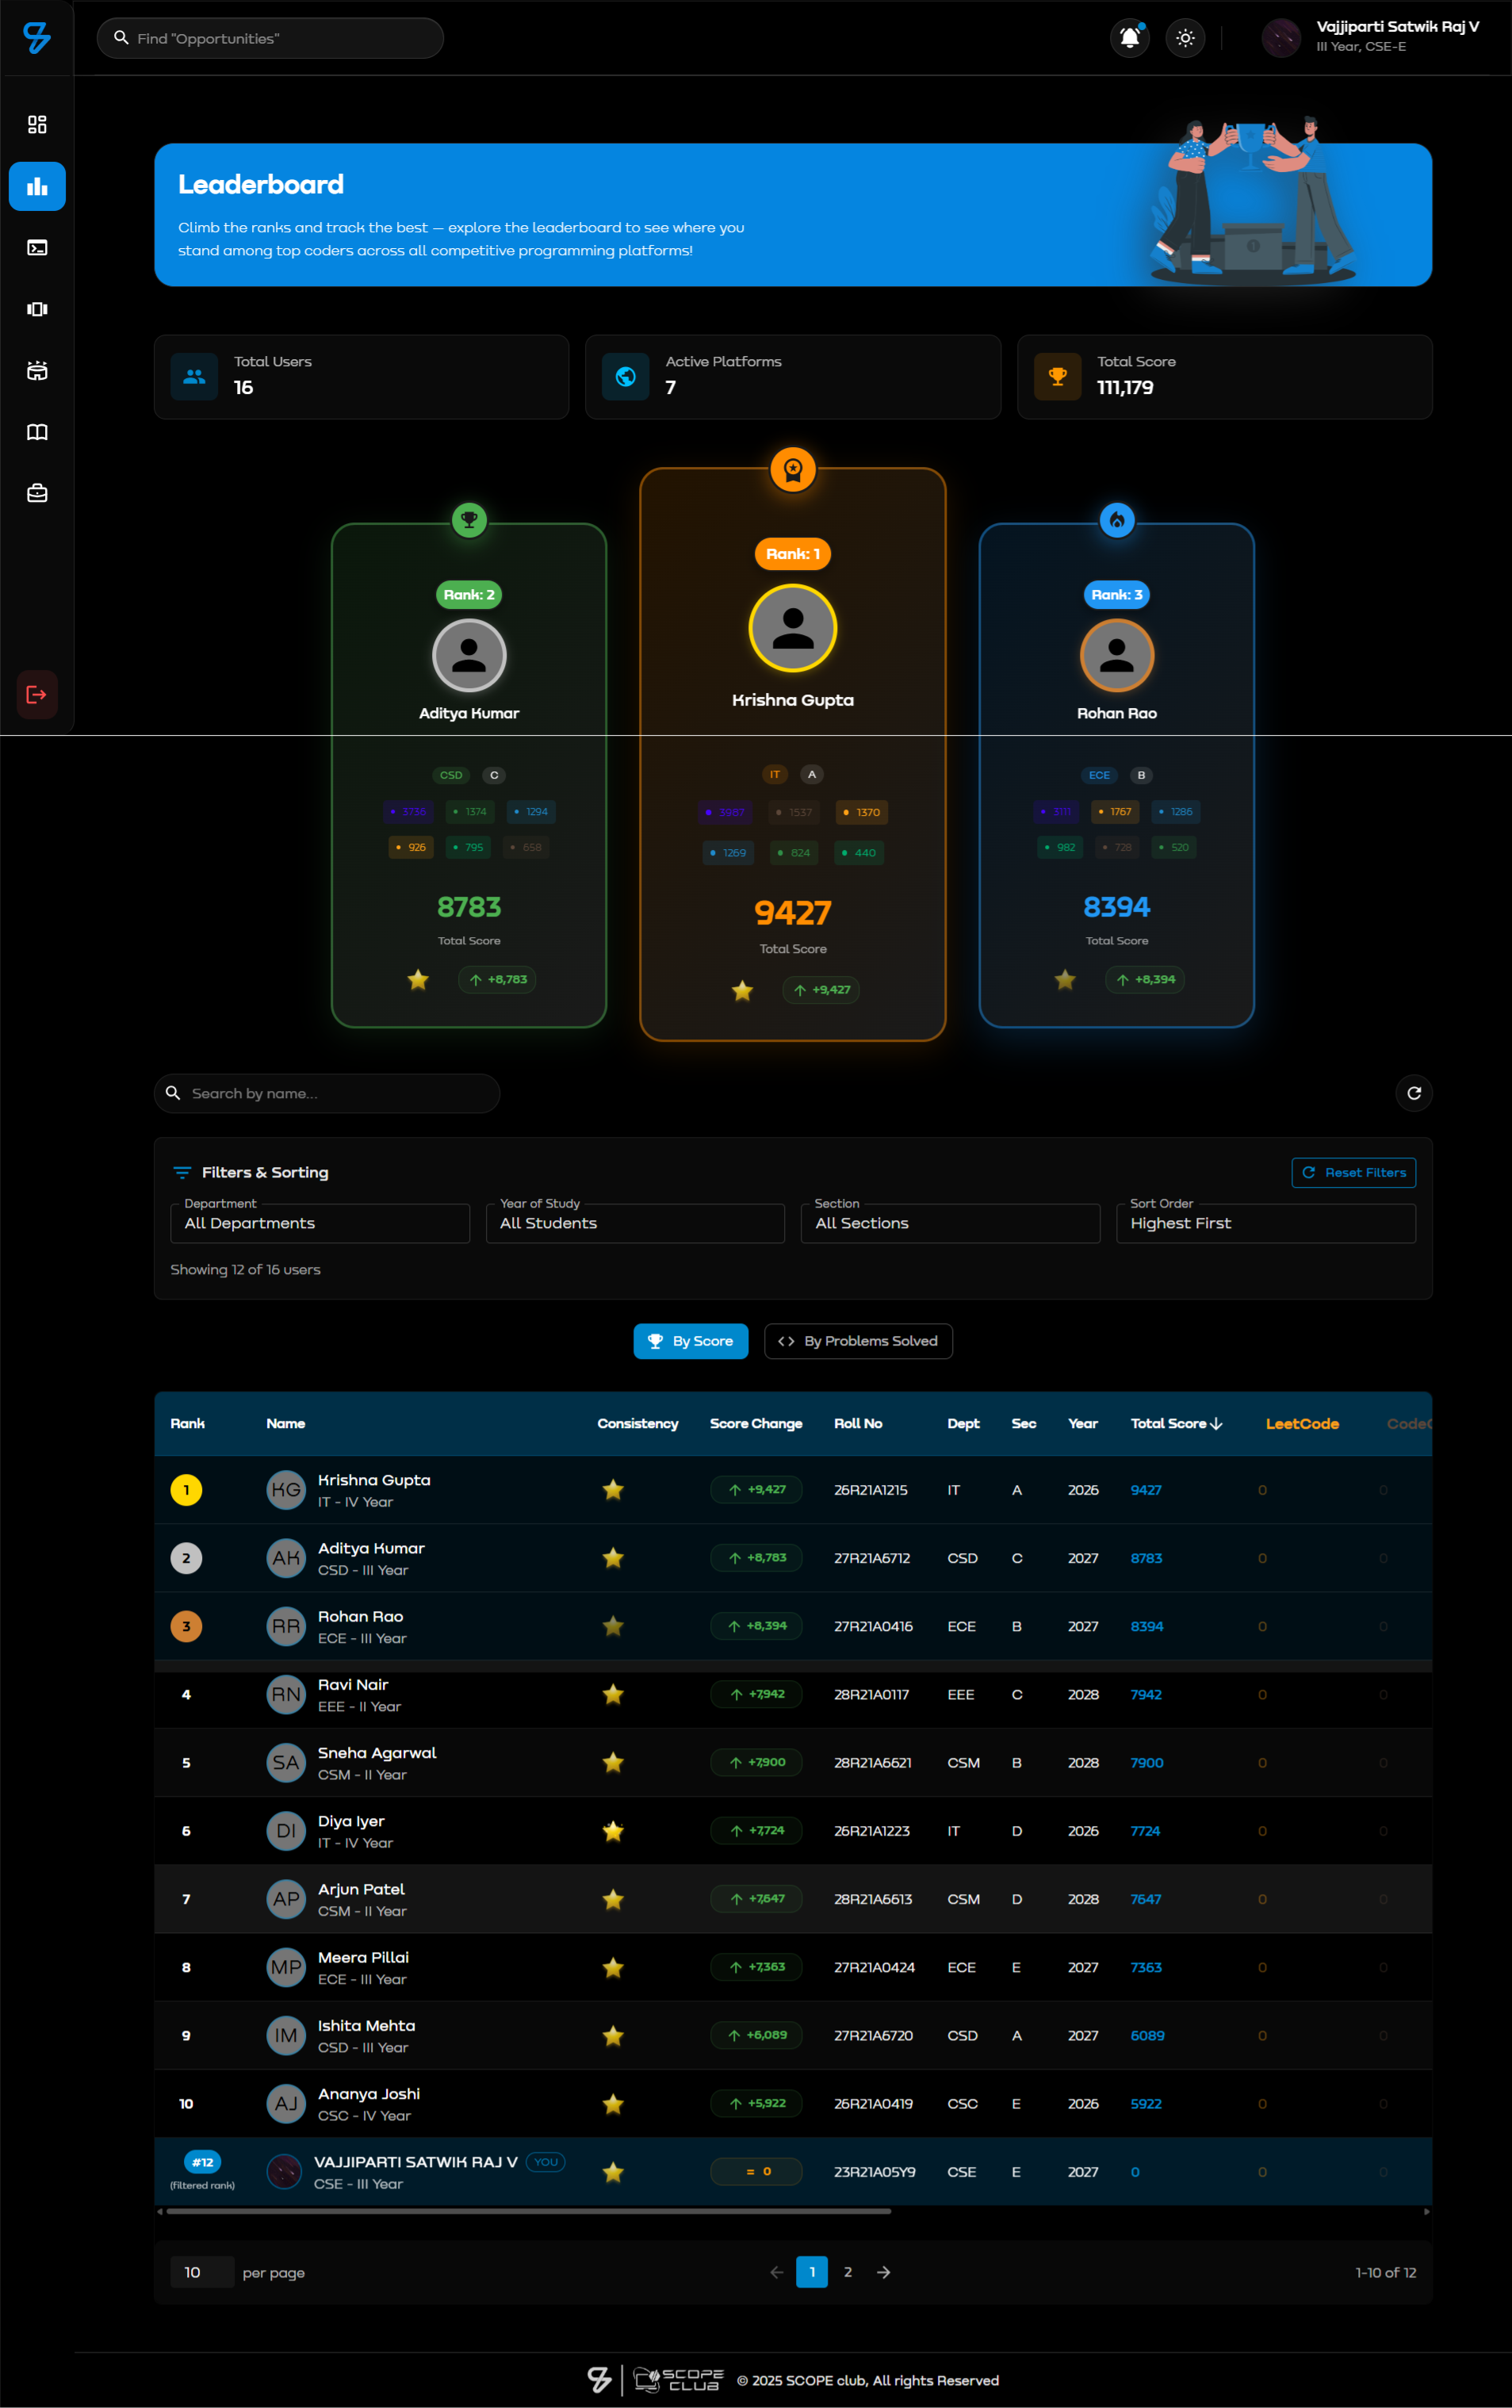Select the leaderboard bar-chart icon in sidebar
Screen dimensions: 1512x2408
(37, 186)
